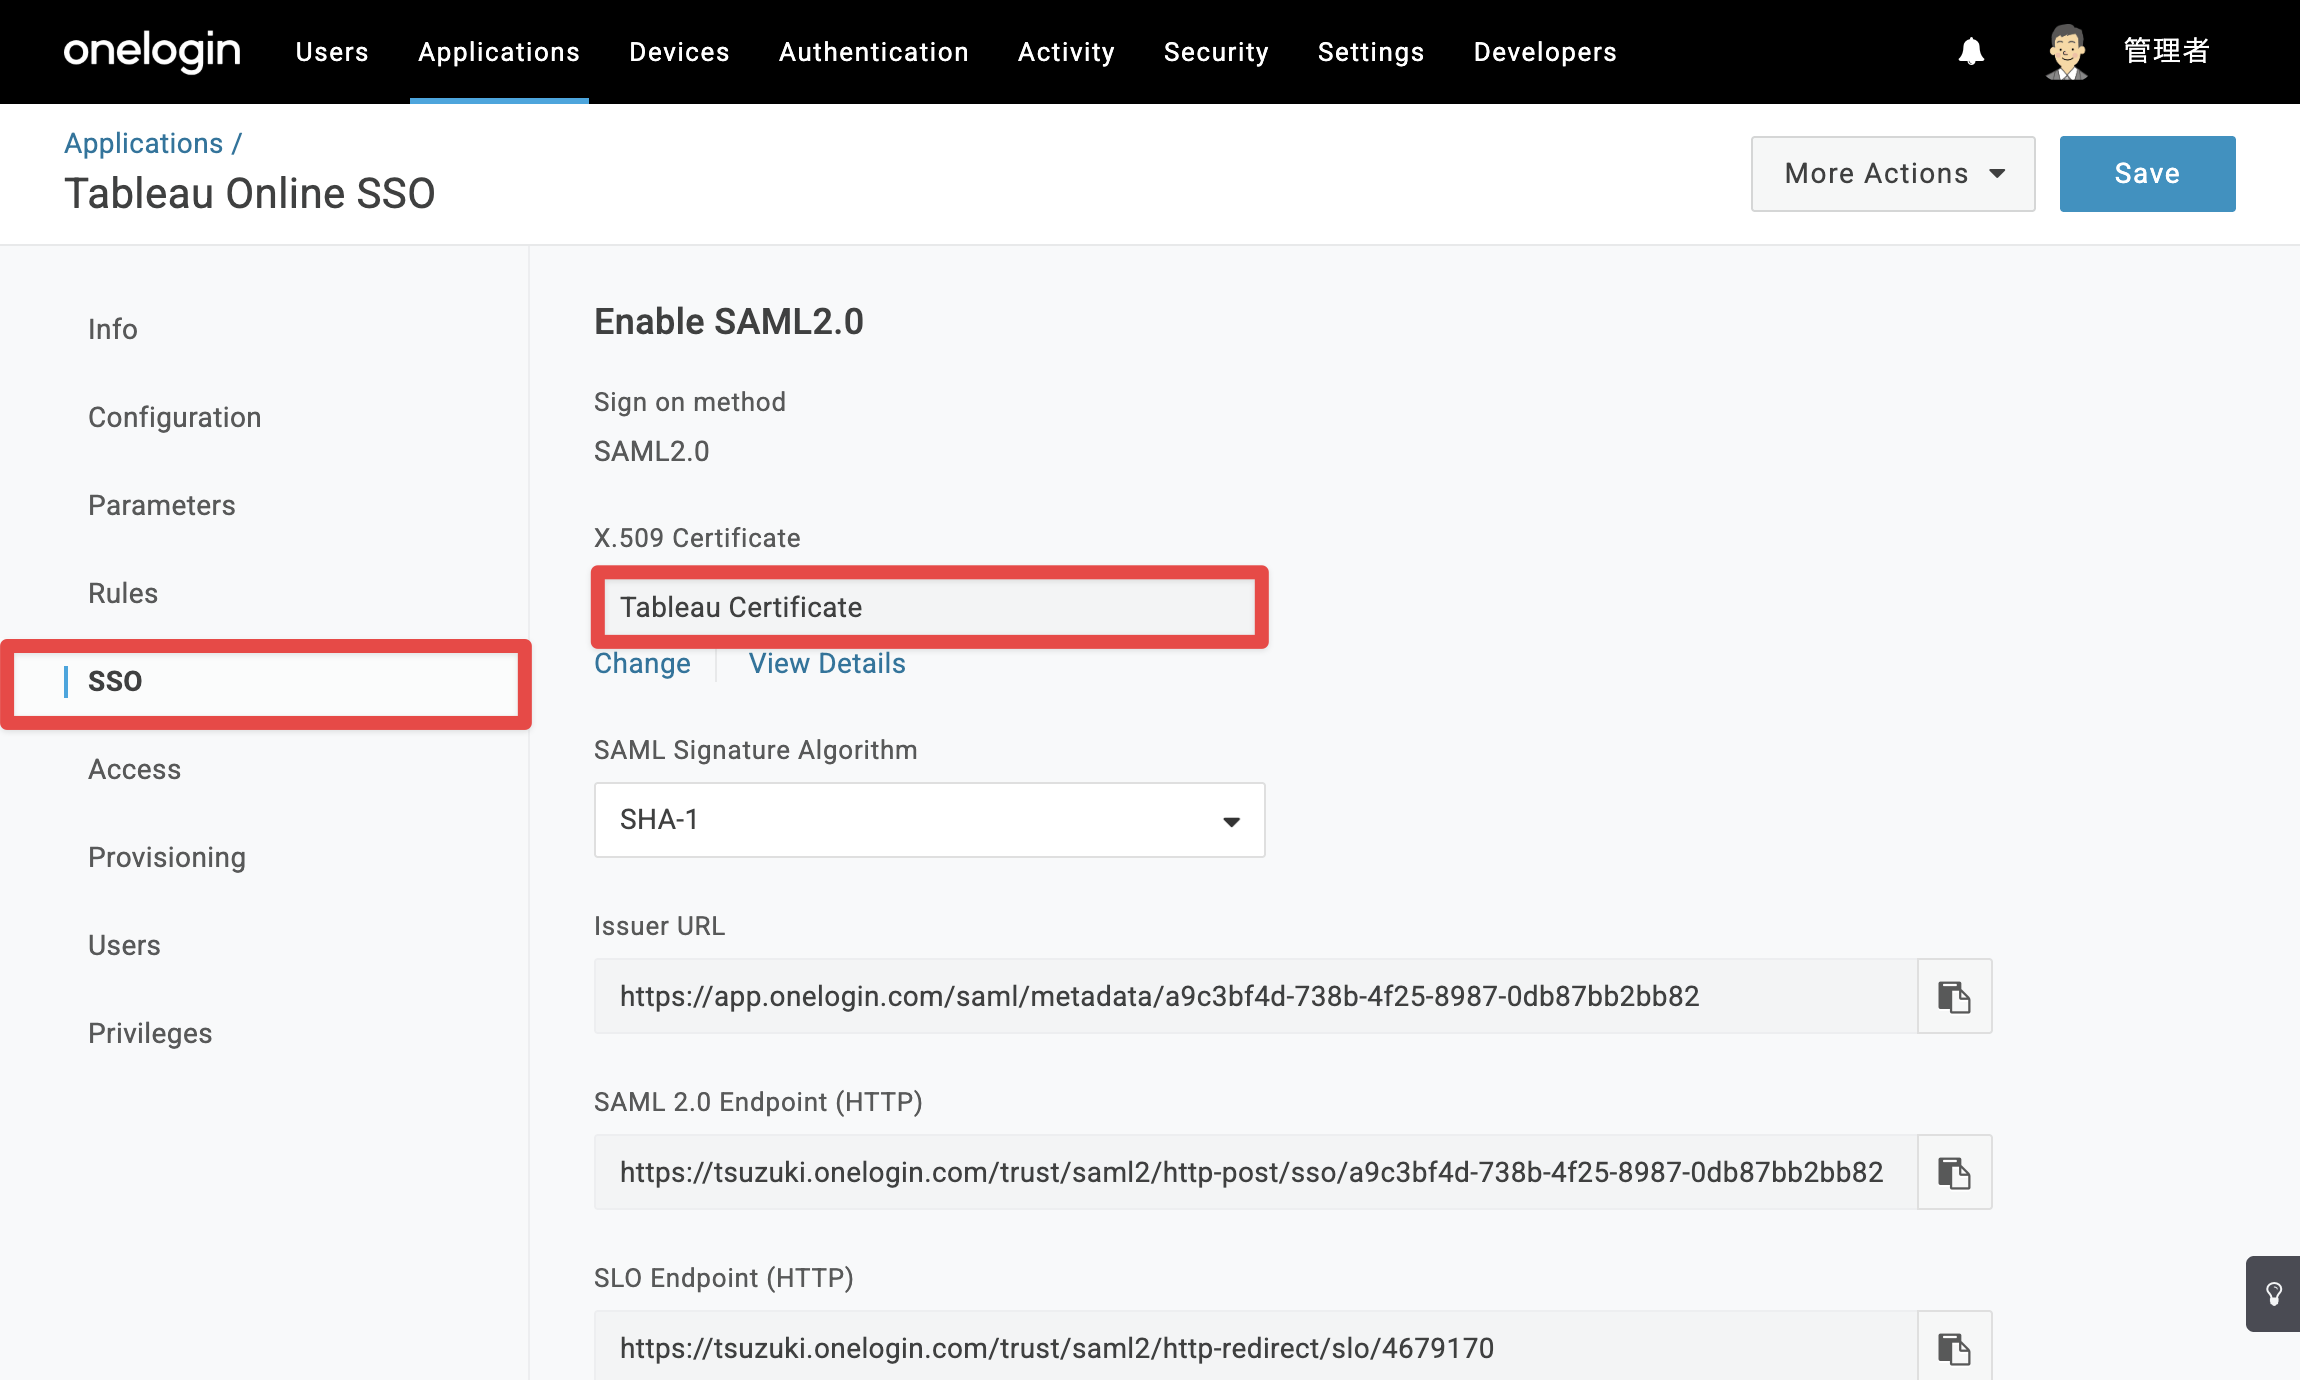Open the lightbulb help widget

[2273, 1294]
